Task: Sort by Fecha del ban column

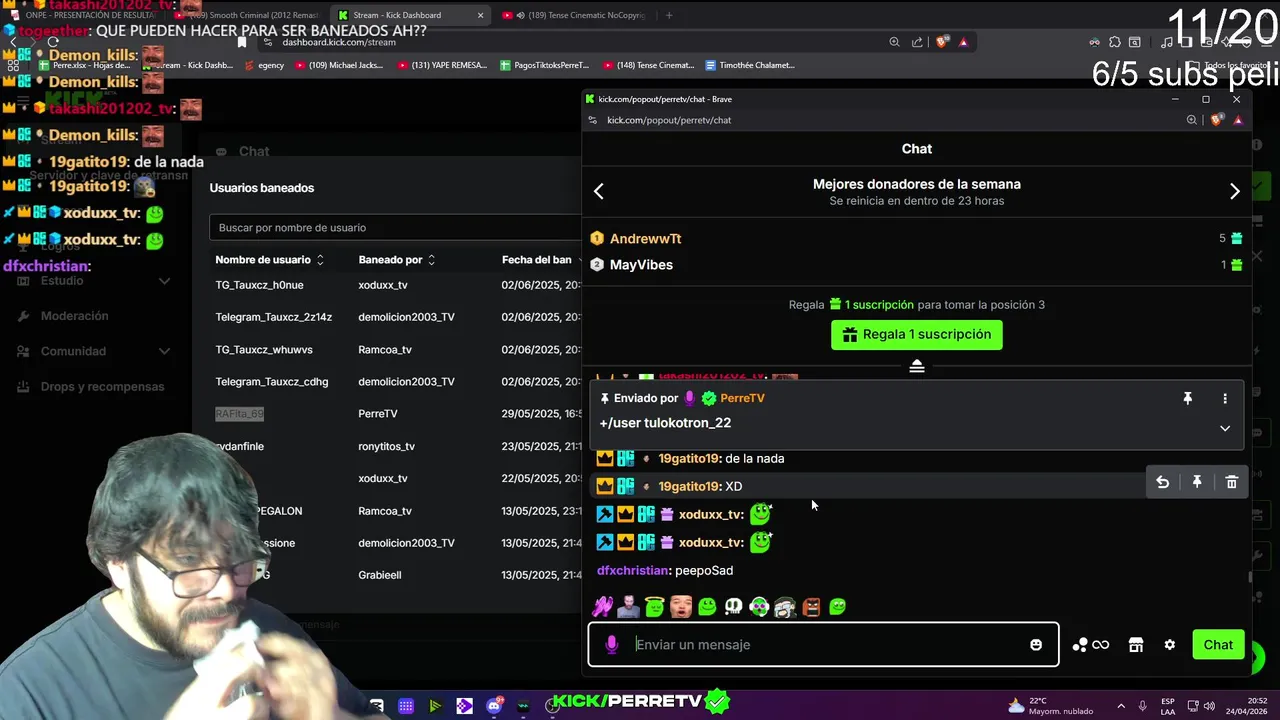Action: click(x=541, y=260)
